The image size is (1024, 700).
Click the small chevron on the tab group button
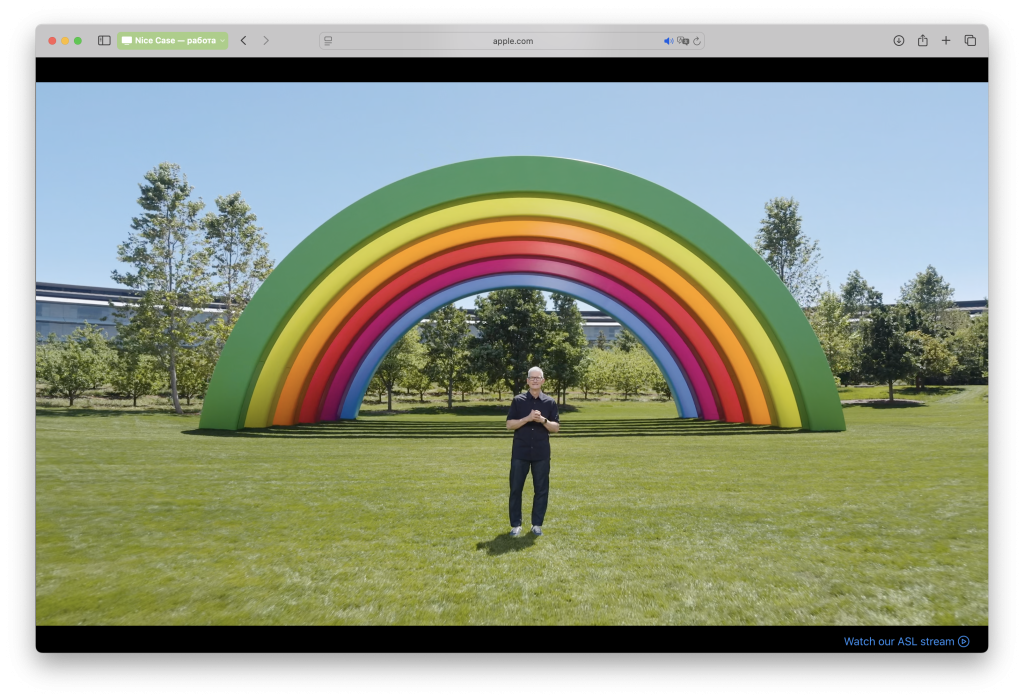point(222,40)
